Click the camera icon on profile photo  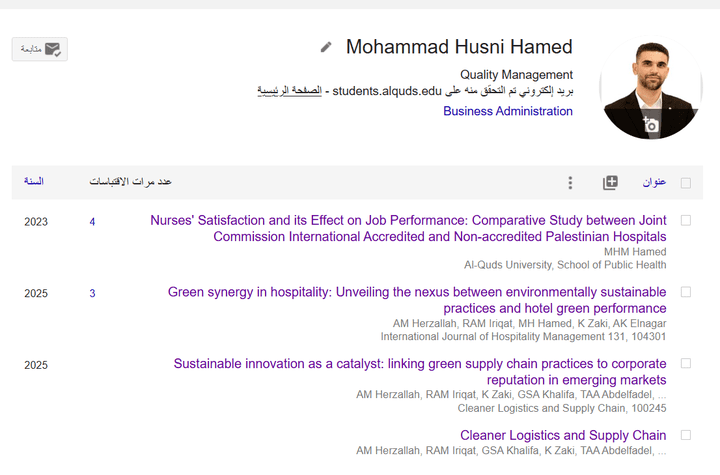coord(651,125)
